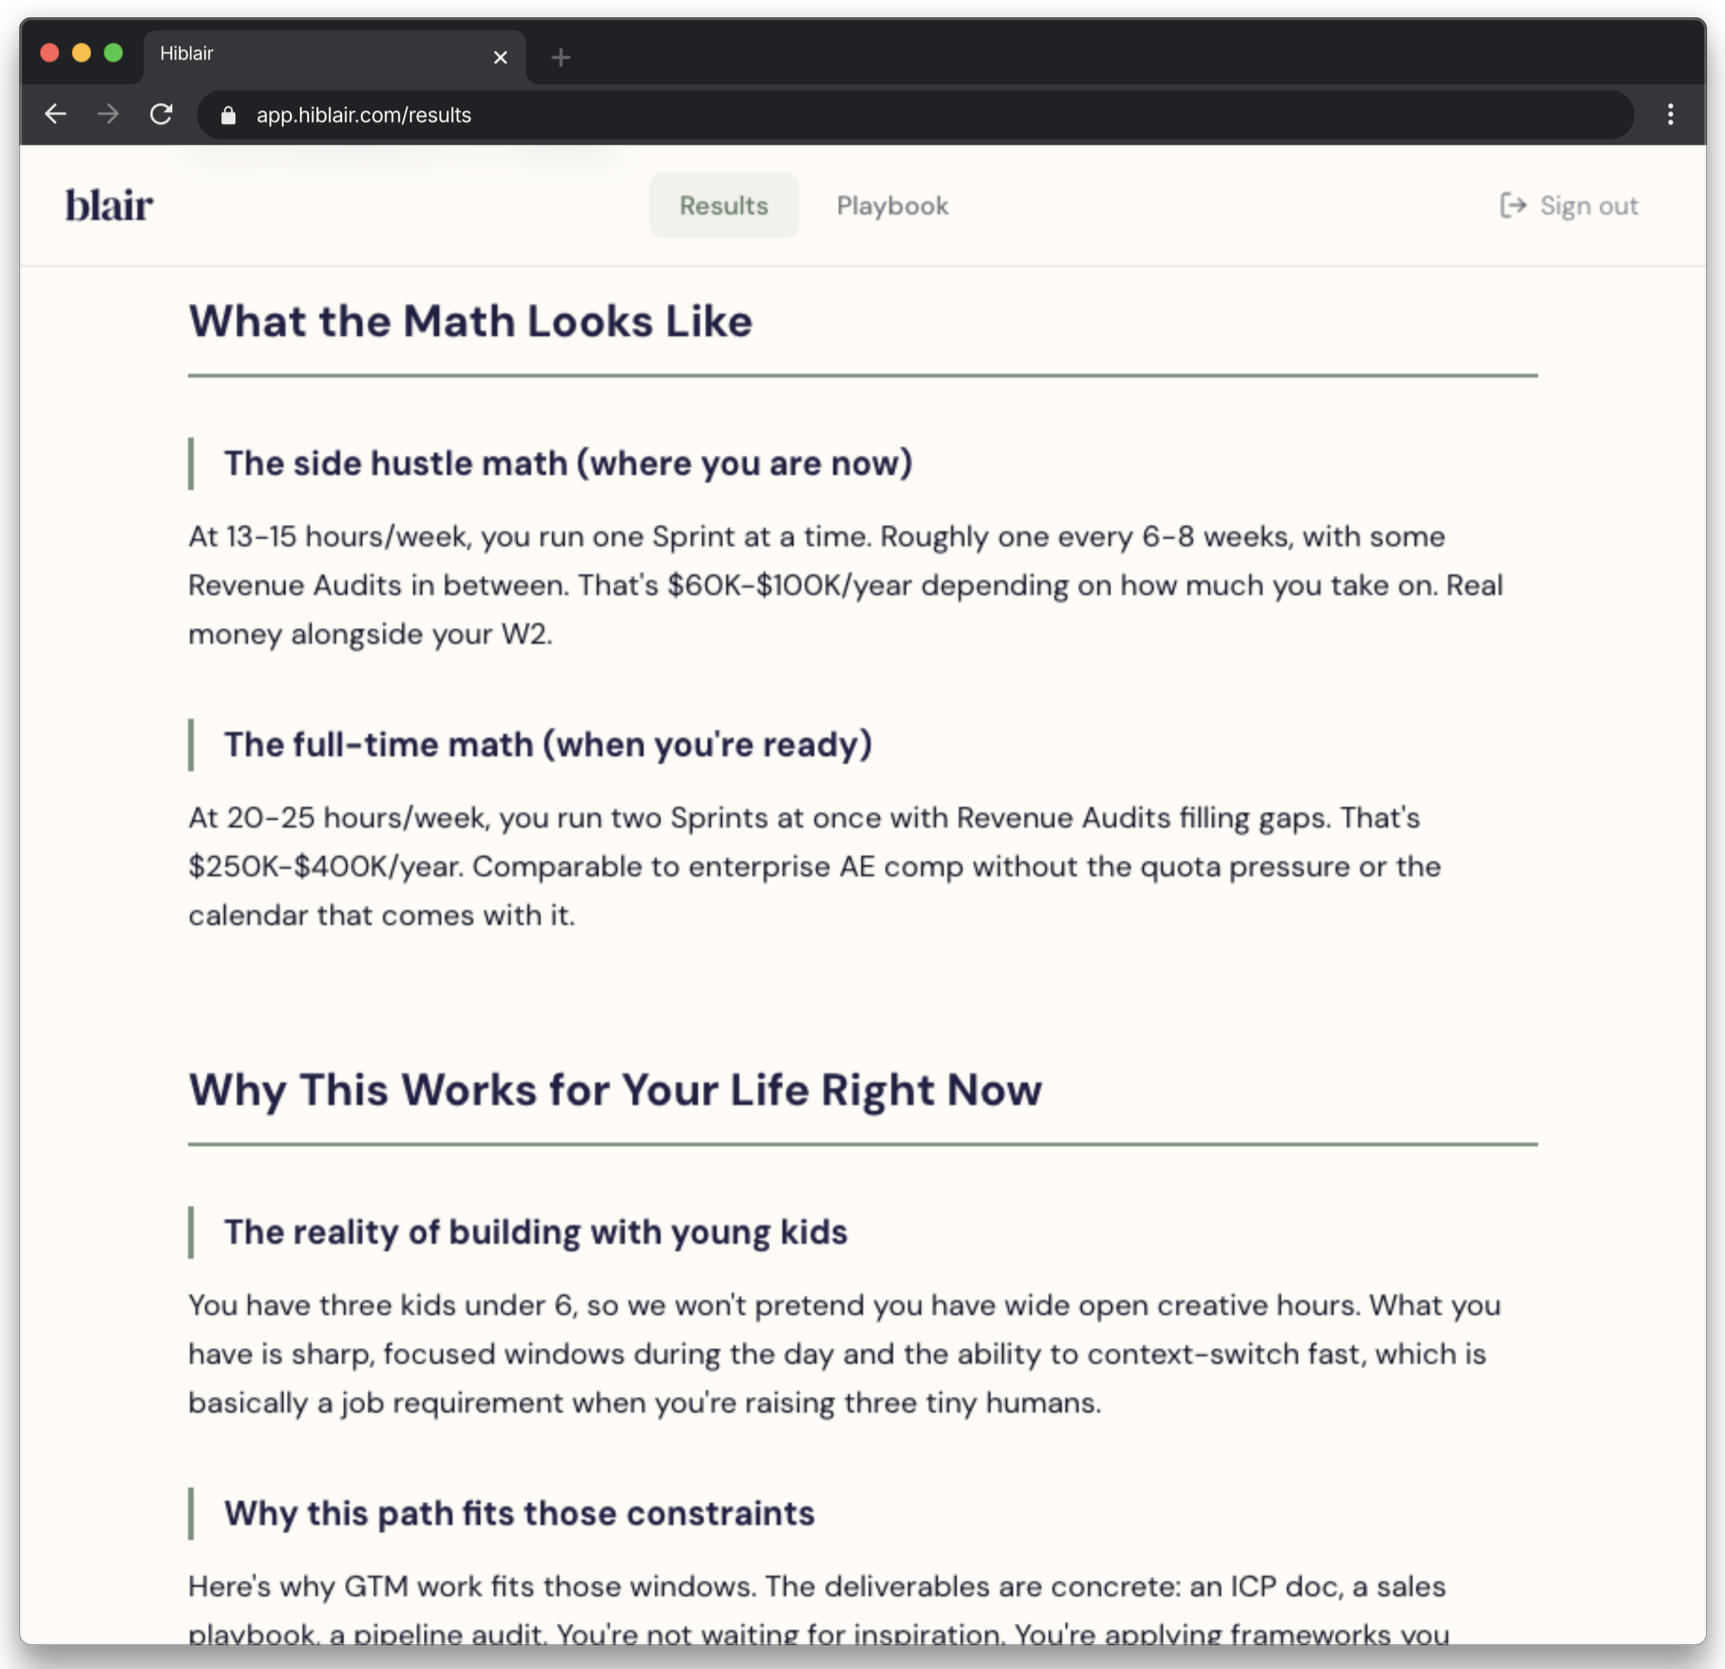Click the paragraph starting "You have three kids"

[844, 1354]
